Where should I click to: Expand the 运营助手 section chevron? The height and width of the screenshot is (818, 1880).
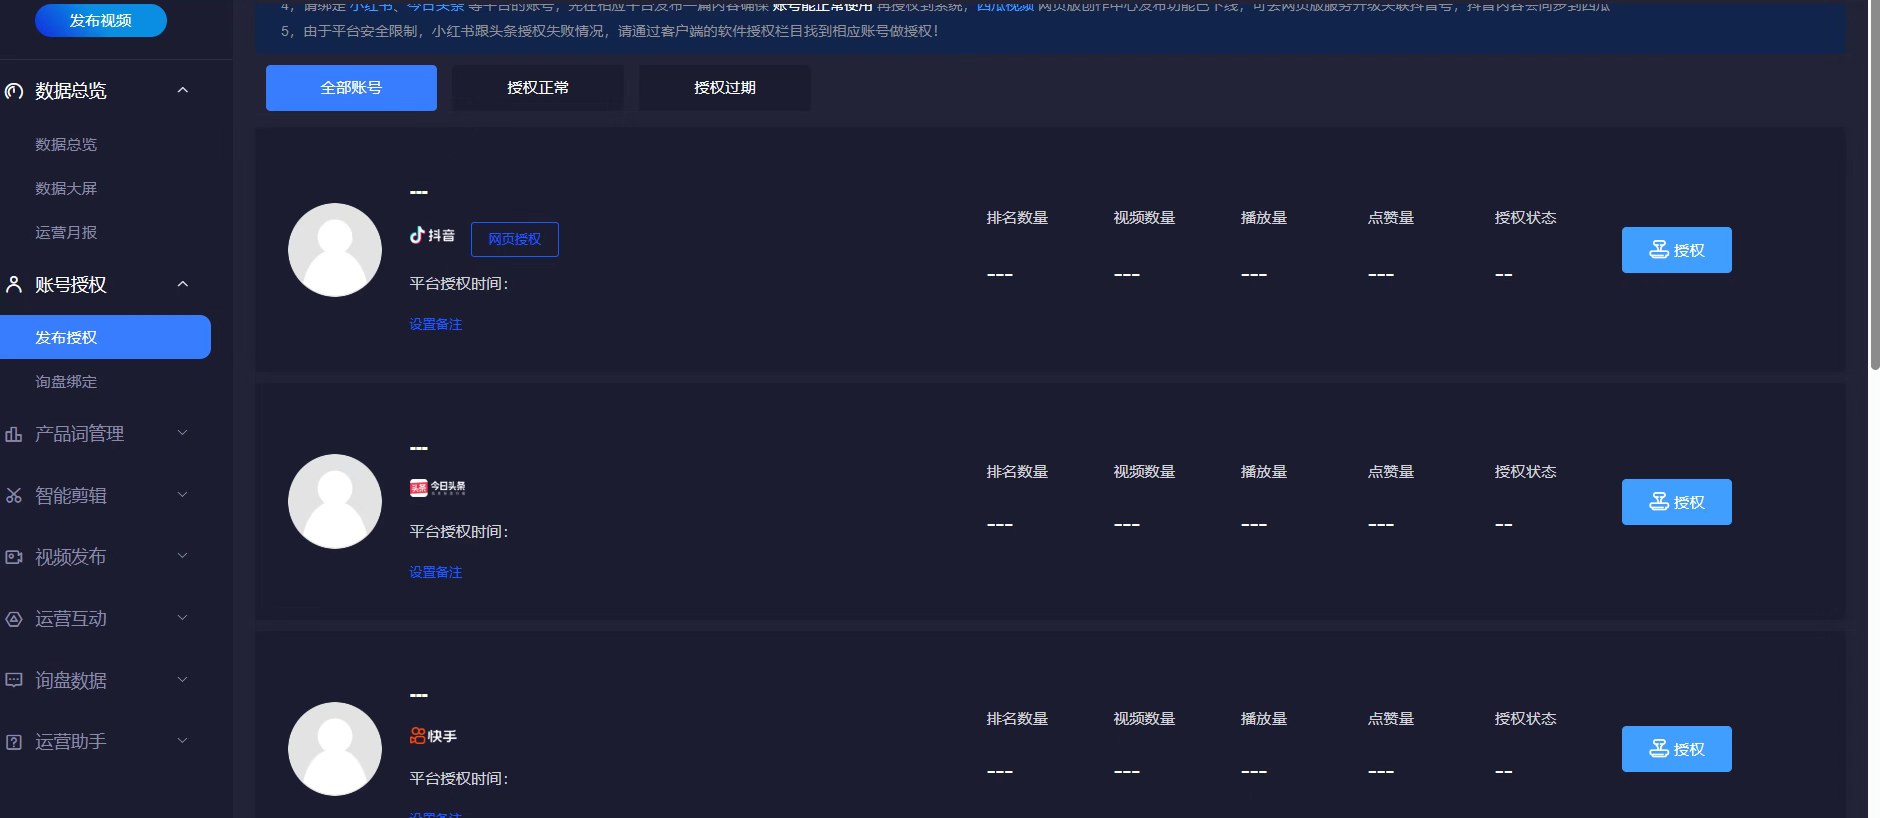(183, 741)
